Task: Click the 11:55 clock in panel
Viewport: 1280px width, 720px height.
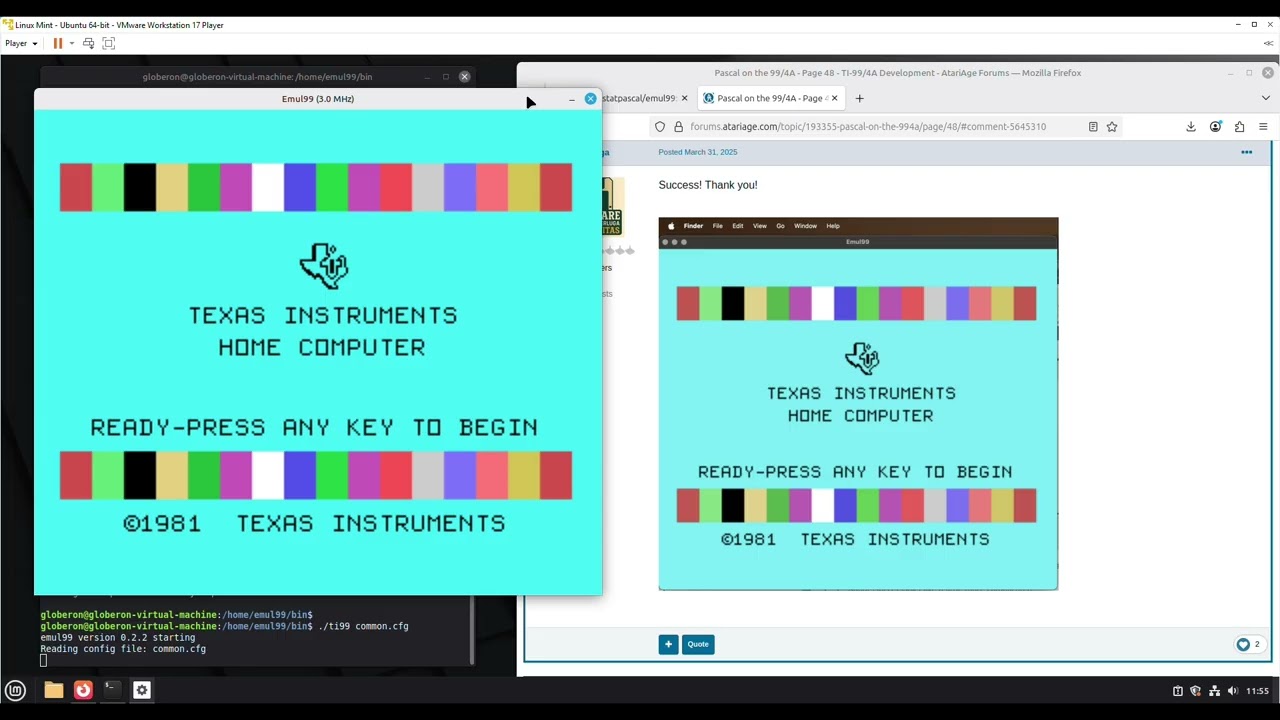Action: click(x=1257, y=691)
